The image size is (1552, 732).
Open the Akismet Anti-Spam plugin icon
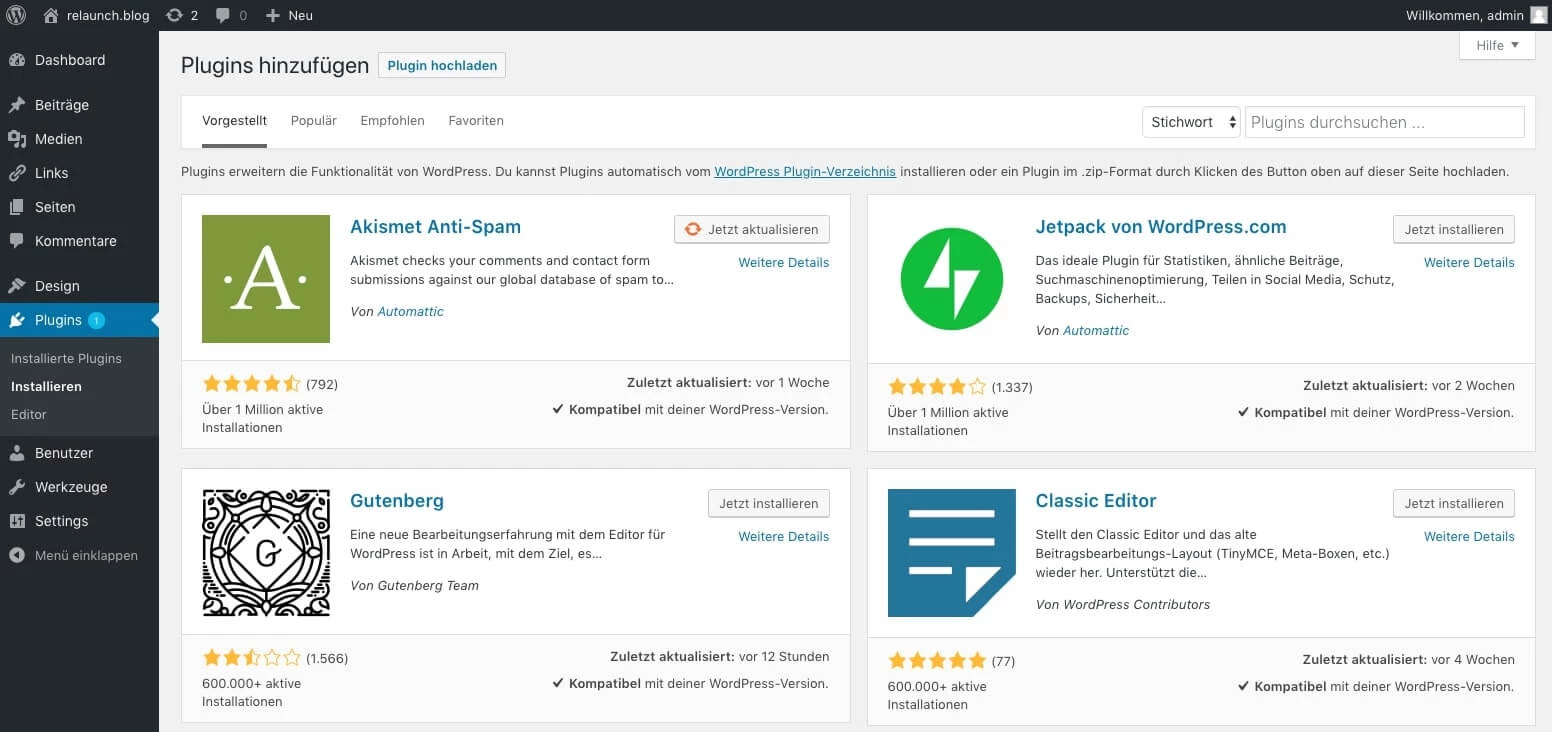click(x=265, y=279)
